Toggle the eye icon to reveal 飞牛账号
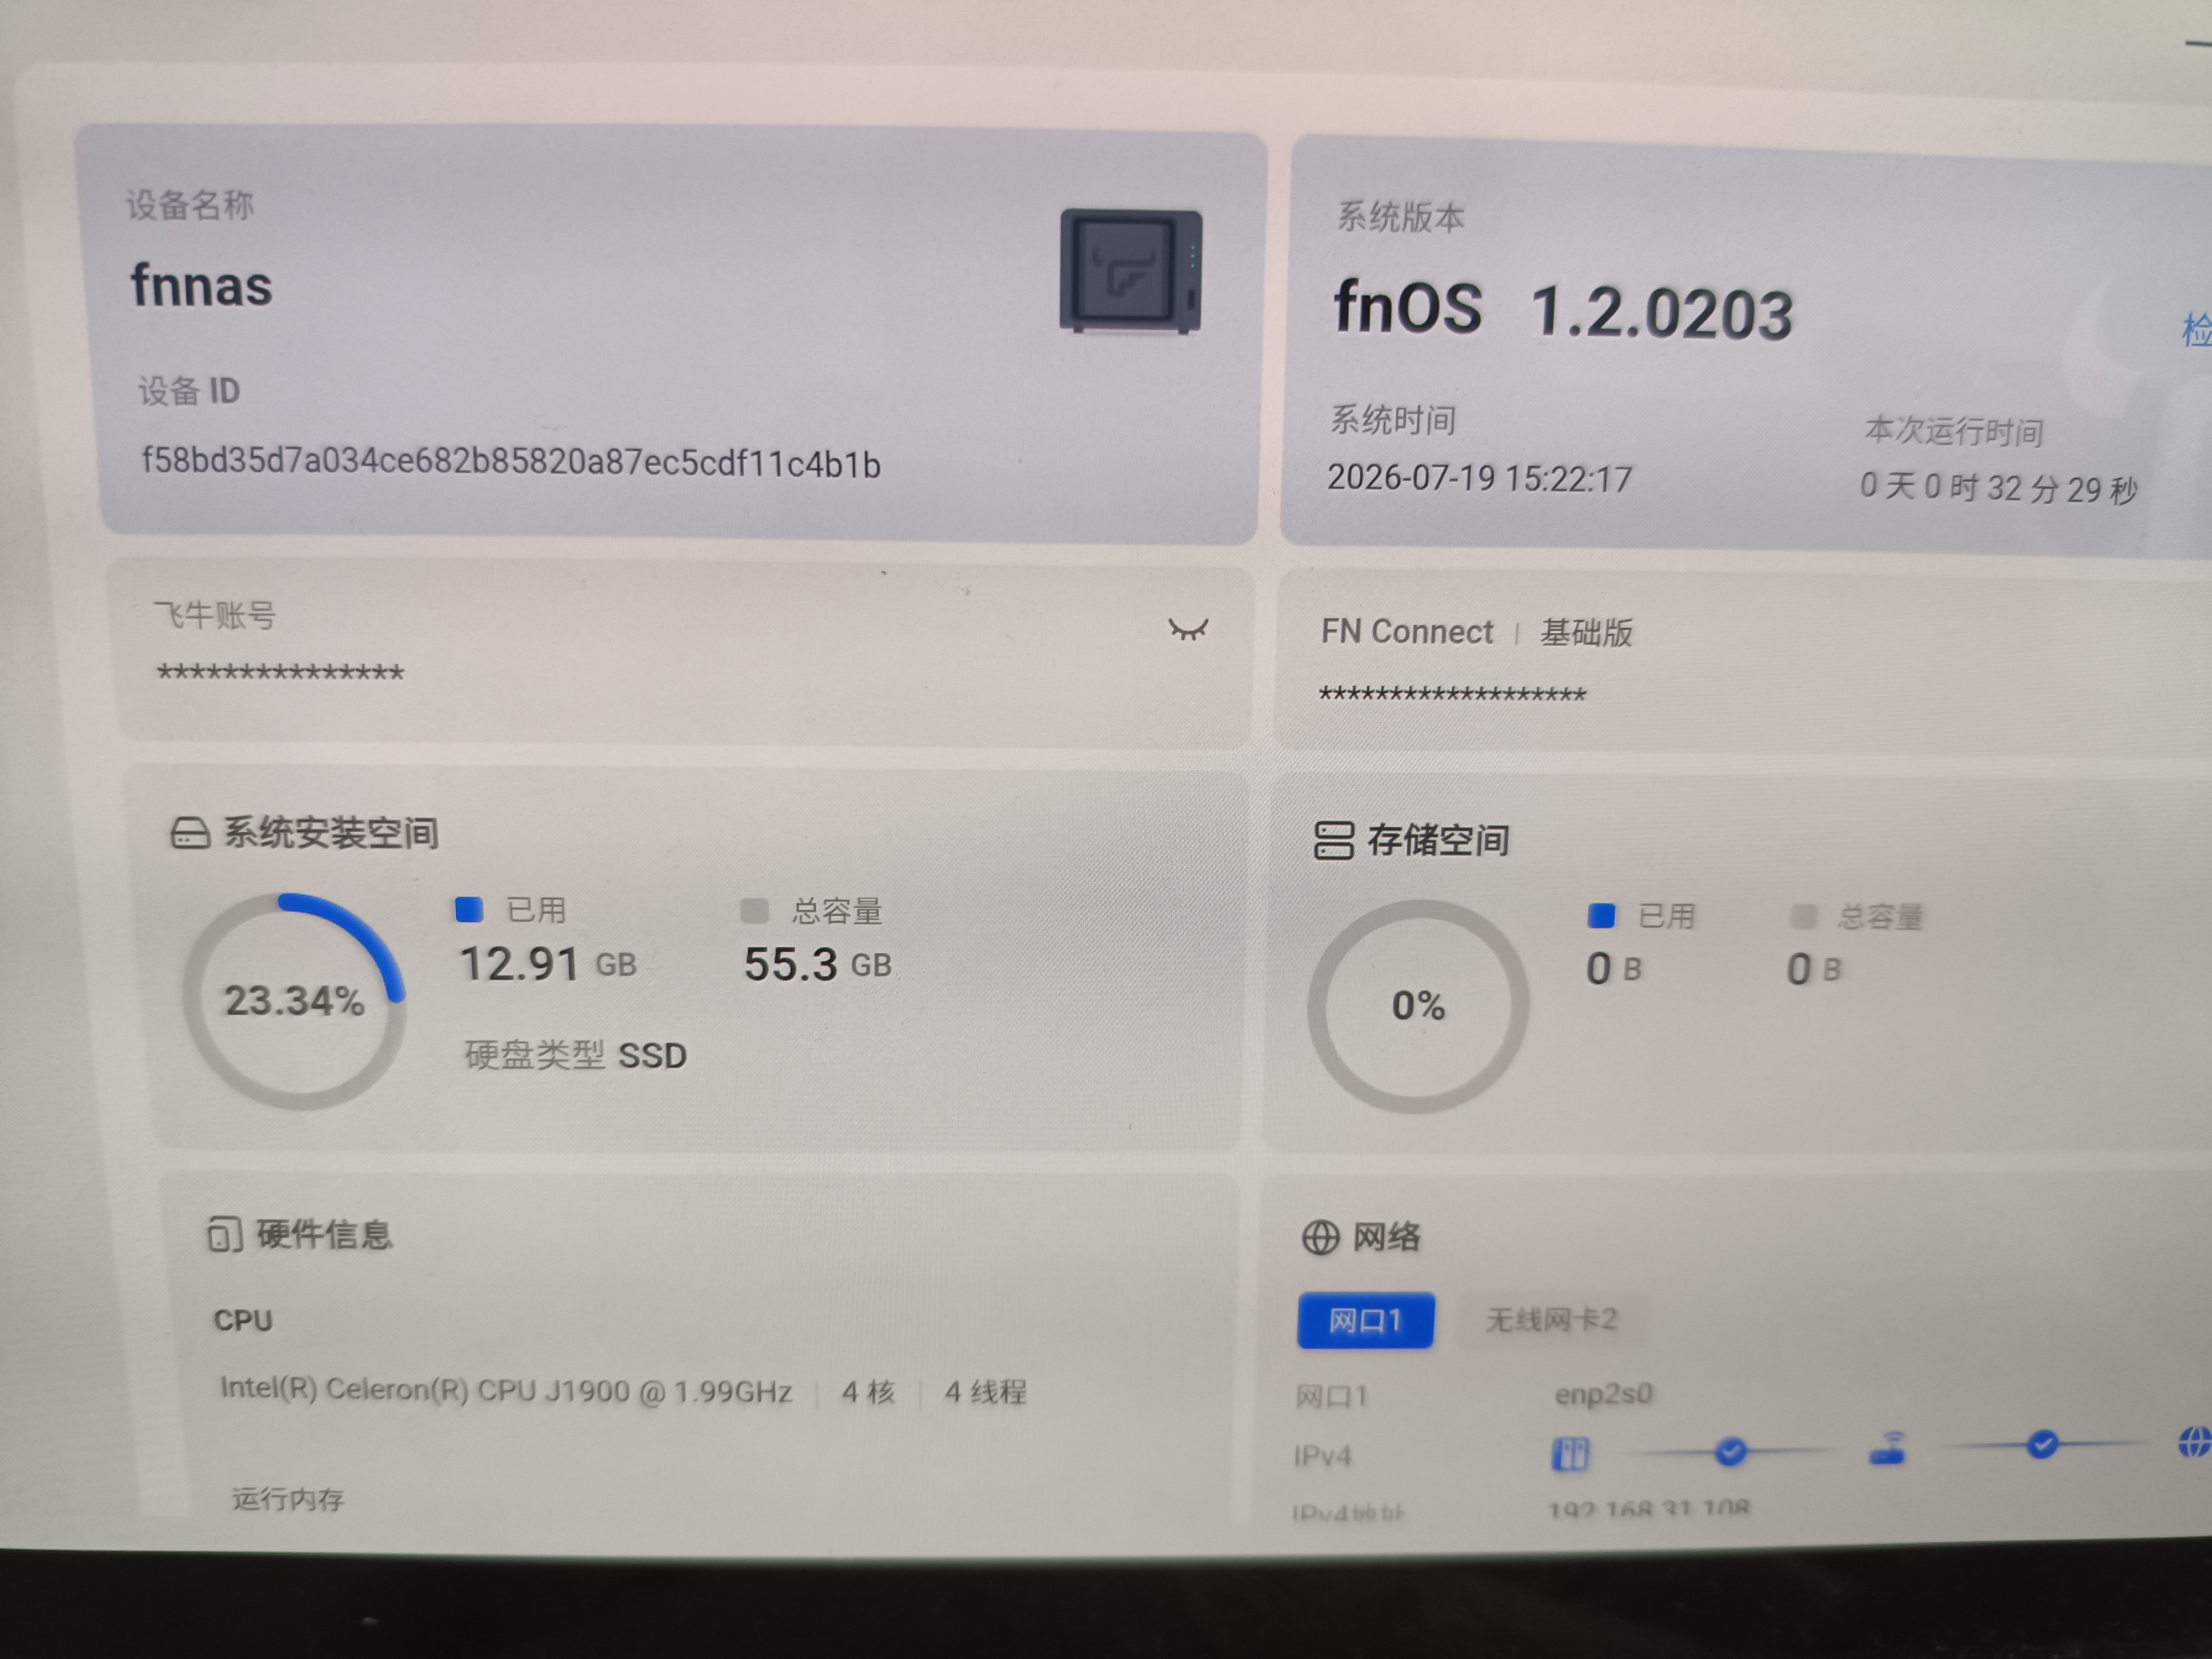Image resolution: width=2212 pixels, height=1659 pixels. (1188, 629)
